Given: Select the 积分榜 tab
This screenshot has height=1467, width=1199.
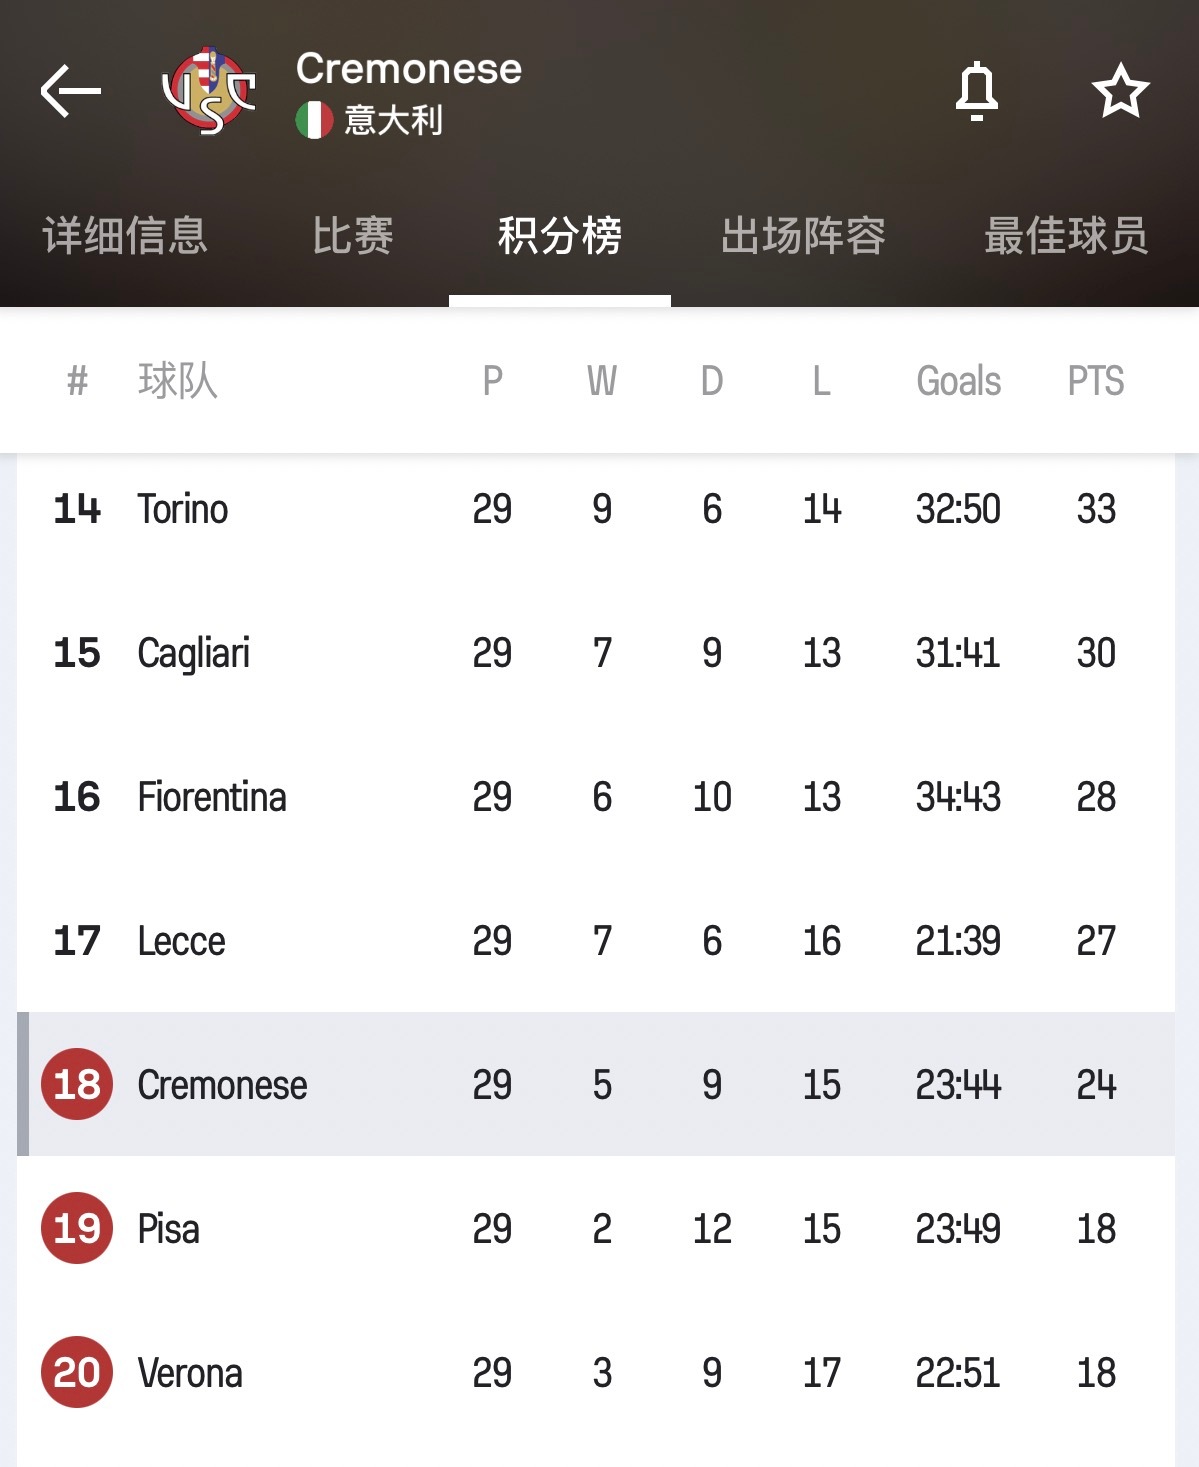Looking at the screenshot, I should [x=560, y=236].
